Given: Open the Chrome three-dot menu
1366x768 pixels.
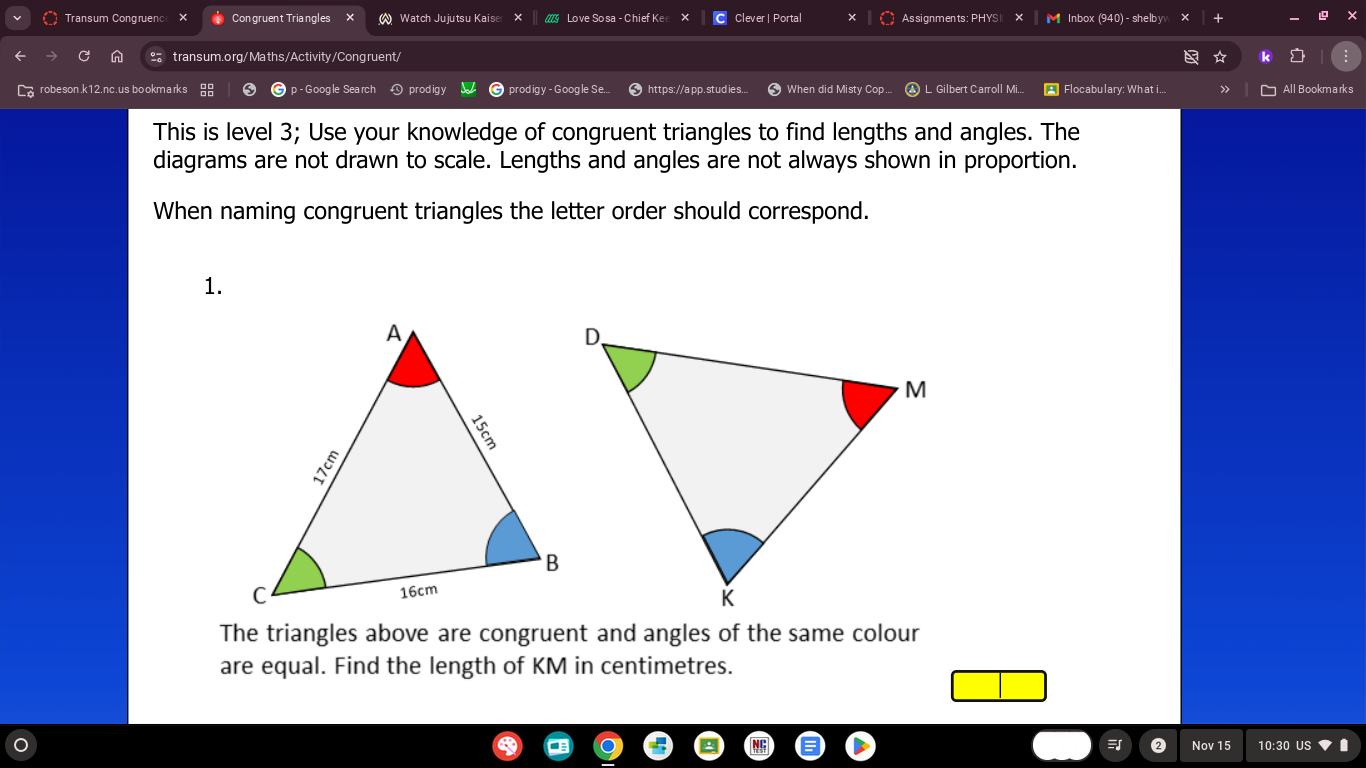Looking at the screenshot, I should pos(1346,57).
